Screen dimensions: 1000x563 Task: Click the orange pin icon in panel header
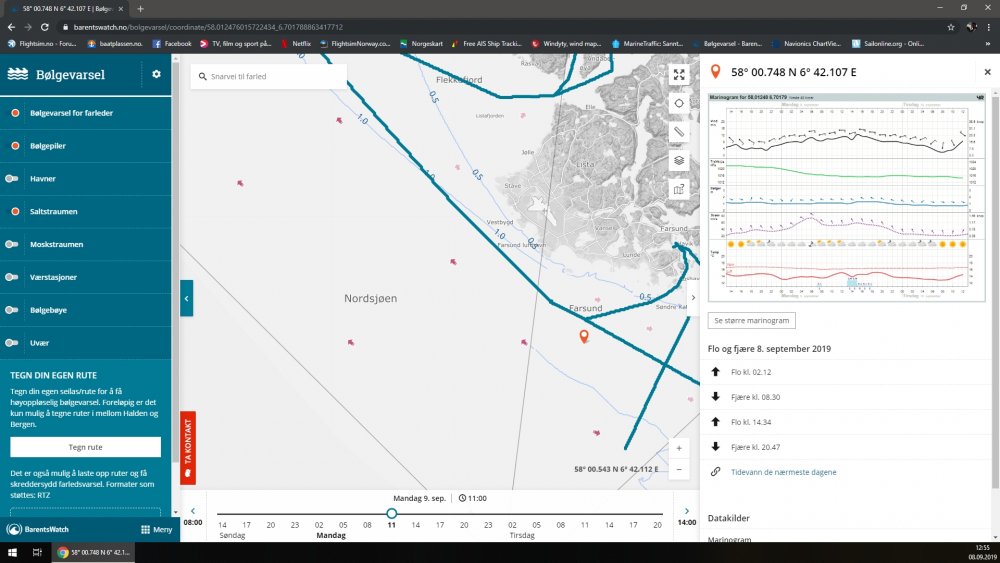click(716, 71)
